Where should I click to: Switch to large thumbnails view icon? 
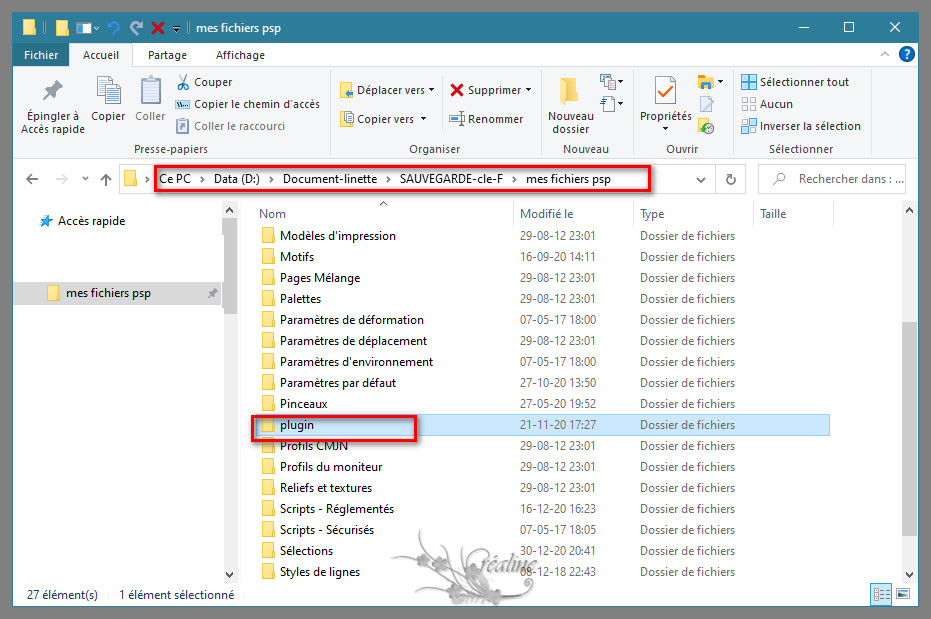pos(903,594)
